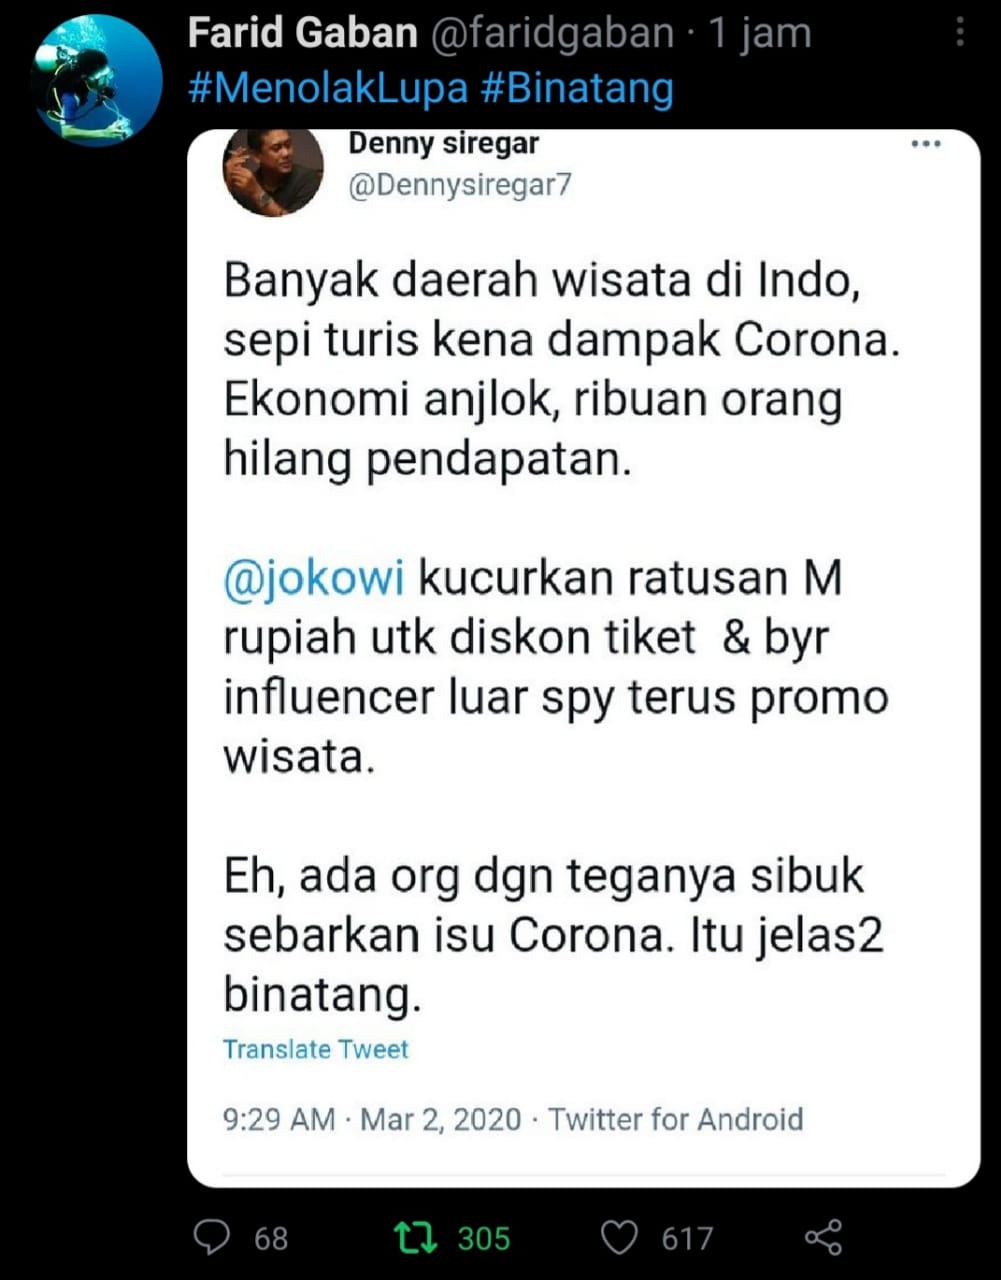Screen dimensions: 1001x1280
Task: Click the Translate Tweet link
Action: coord(316,1049)
